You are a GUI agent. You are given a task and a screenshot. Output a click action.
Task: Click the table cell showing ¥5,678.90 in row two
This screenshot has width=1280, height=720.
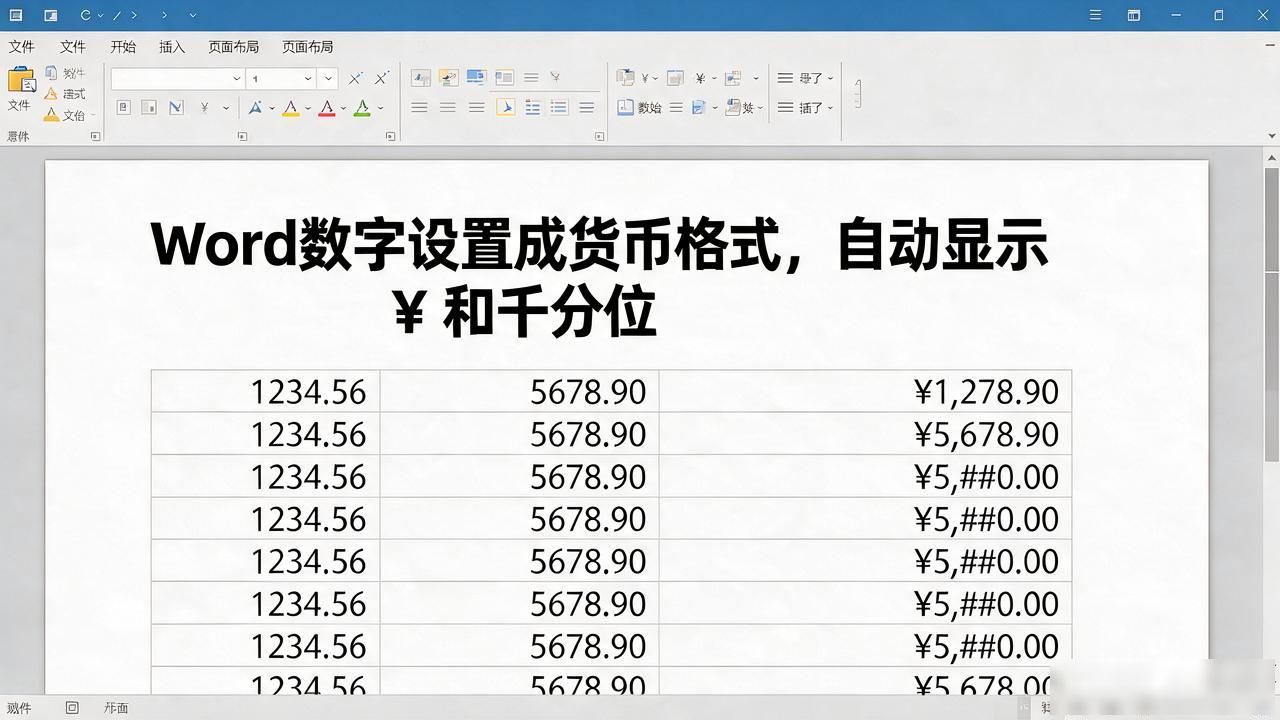point(866,433)
